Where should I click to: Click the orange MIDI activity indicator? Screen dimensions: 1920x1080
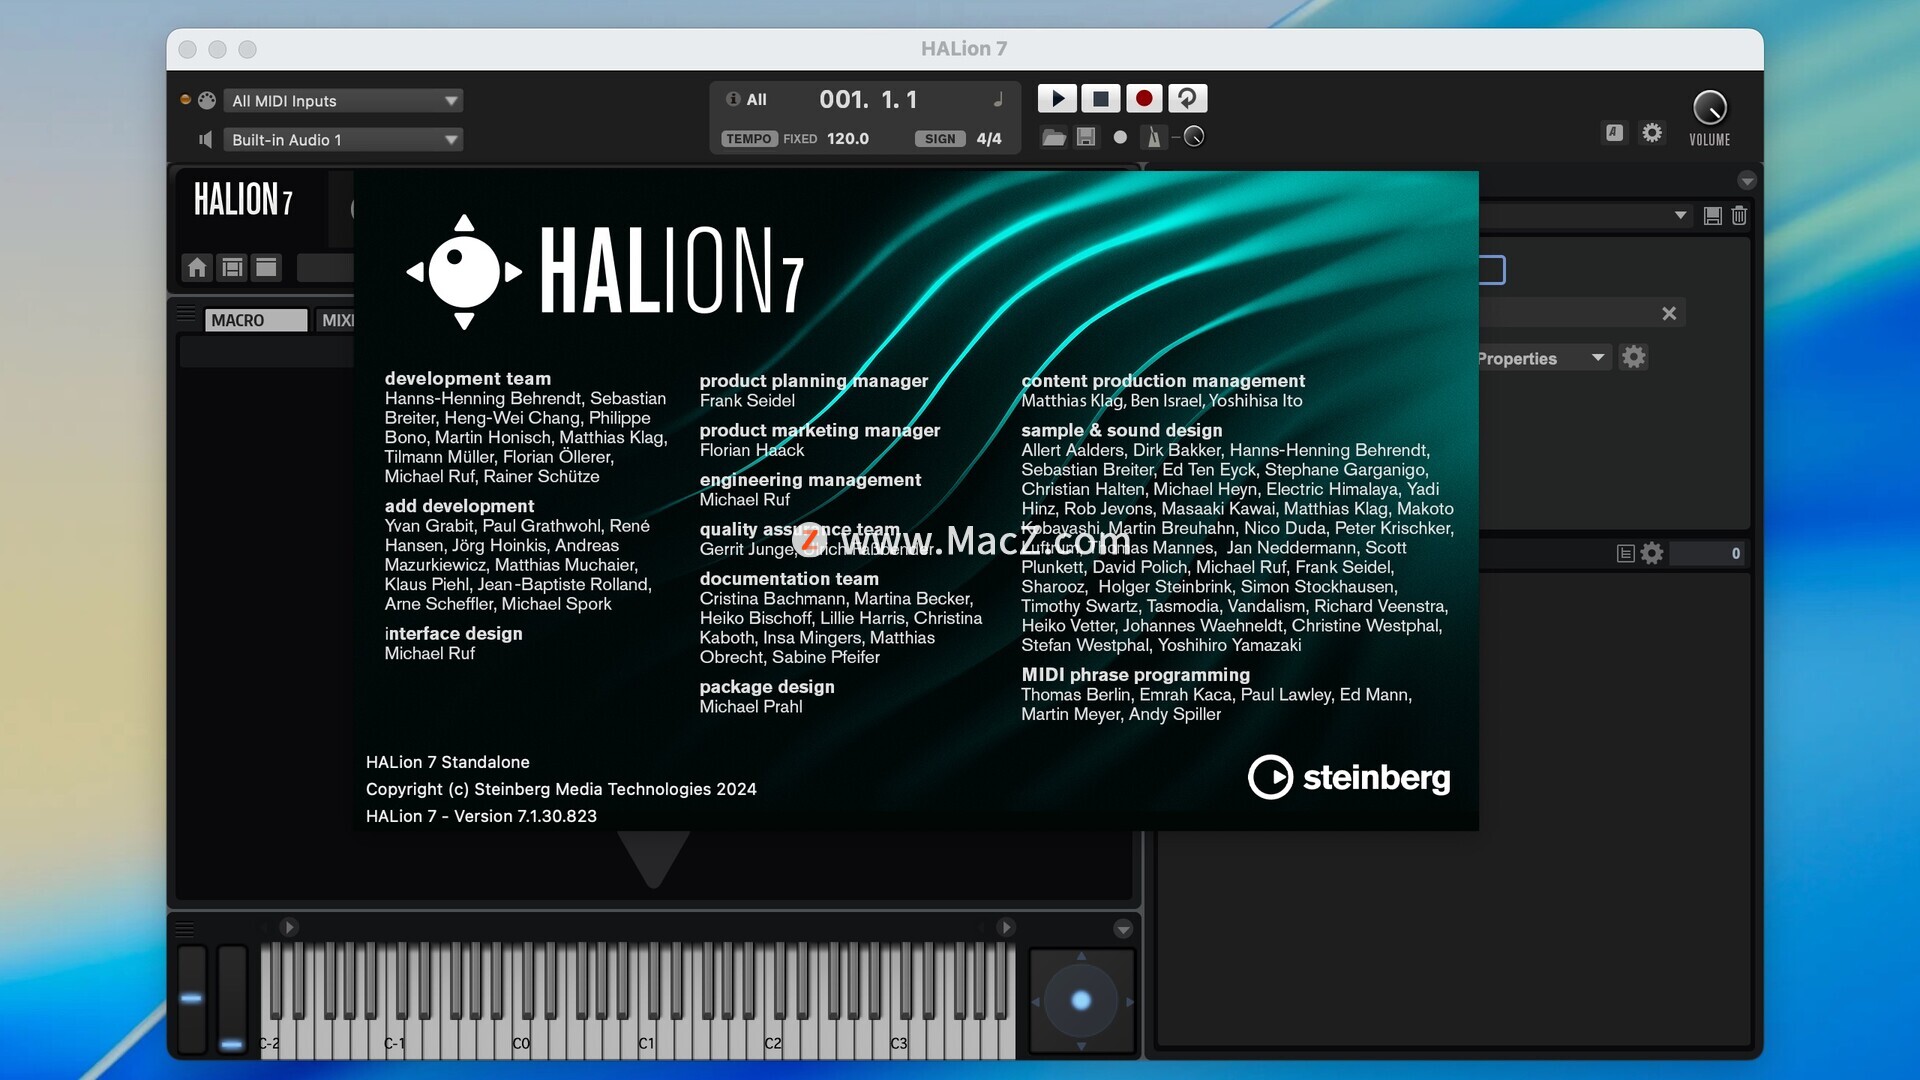point(185,100)
